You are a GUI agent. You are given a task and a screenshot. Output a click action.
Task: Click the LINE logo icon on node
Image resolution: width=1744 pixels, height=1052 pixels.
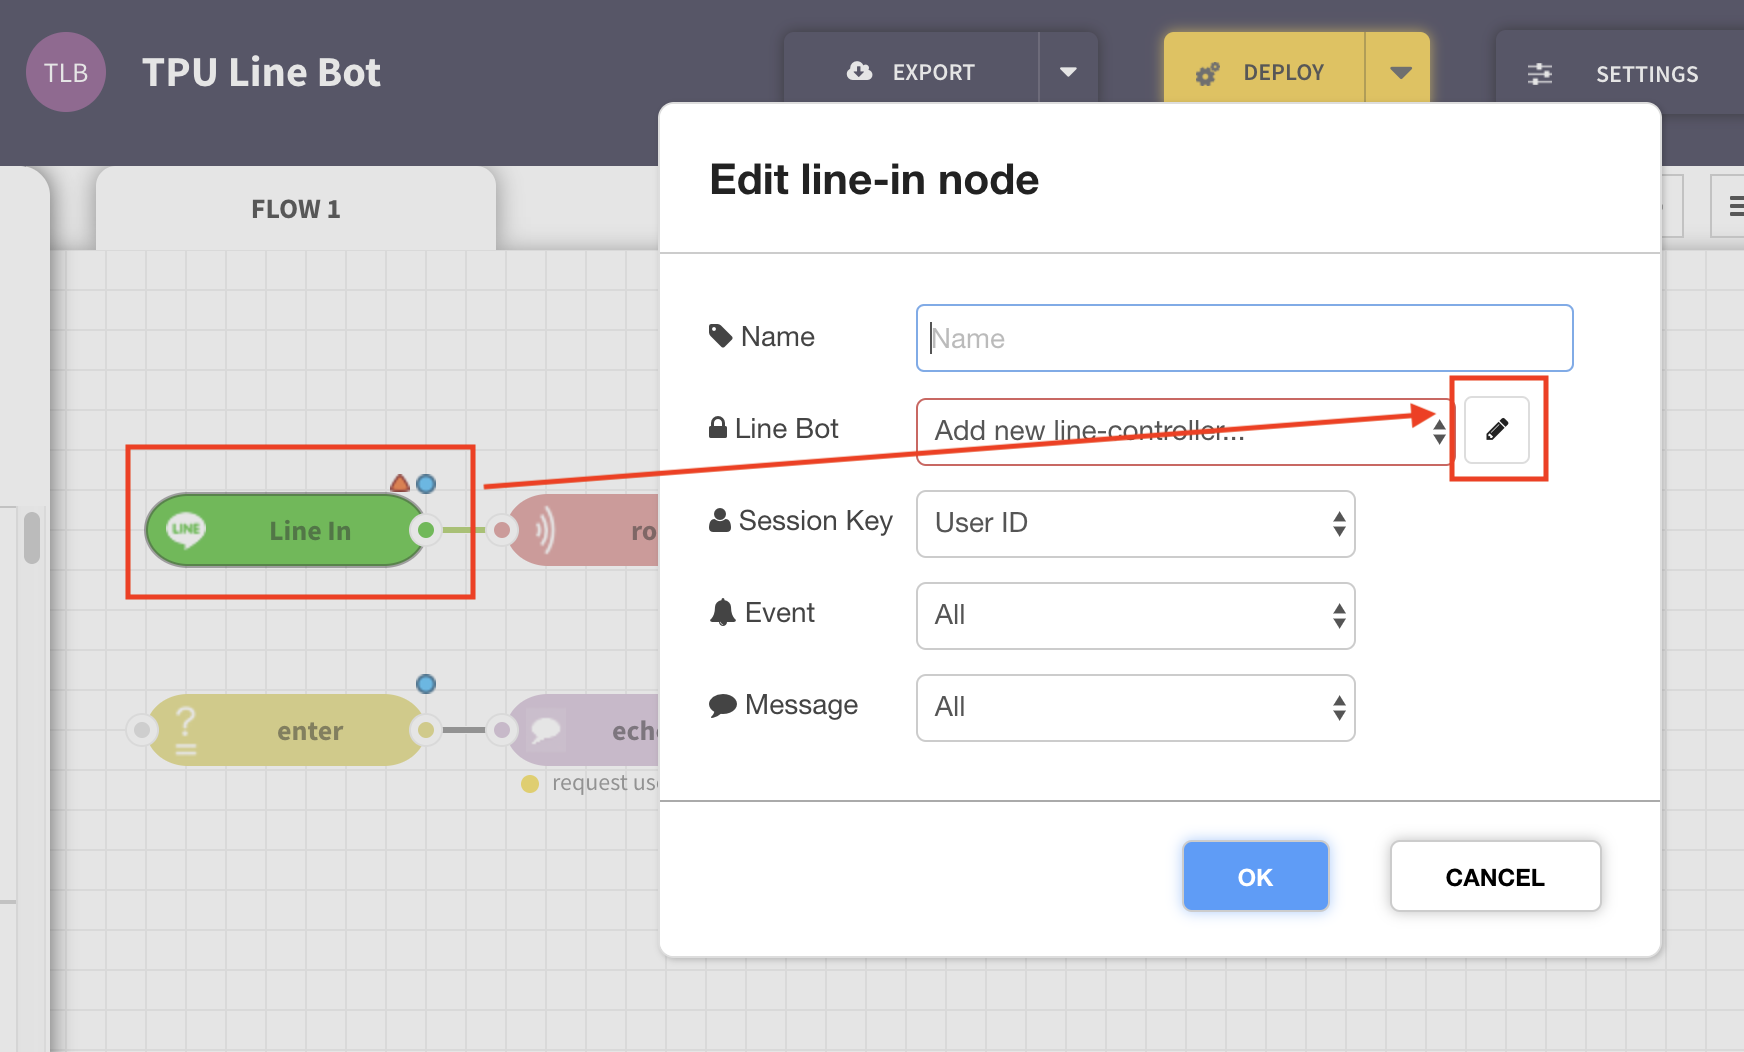pos(186,529)
